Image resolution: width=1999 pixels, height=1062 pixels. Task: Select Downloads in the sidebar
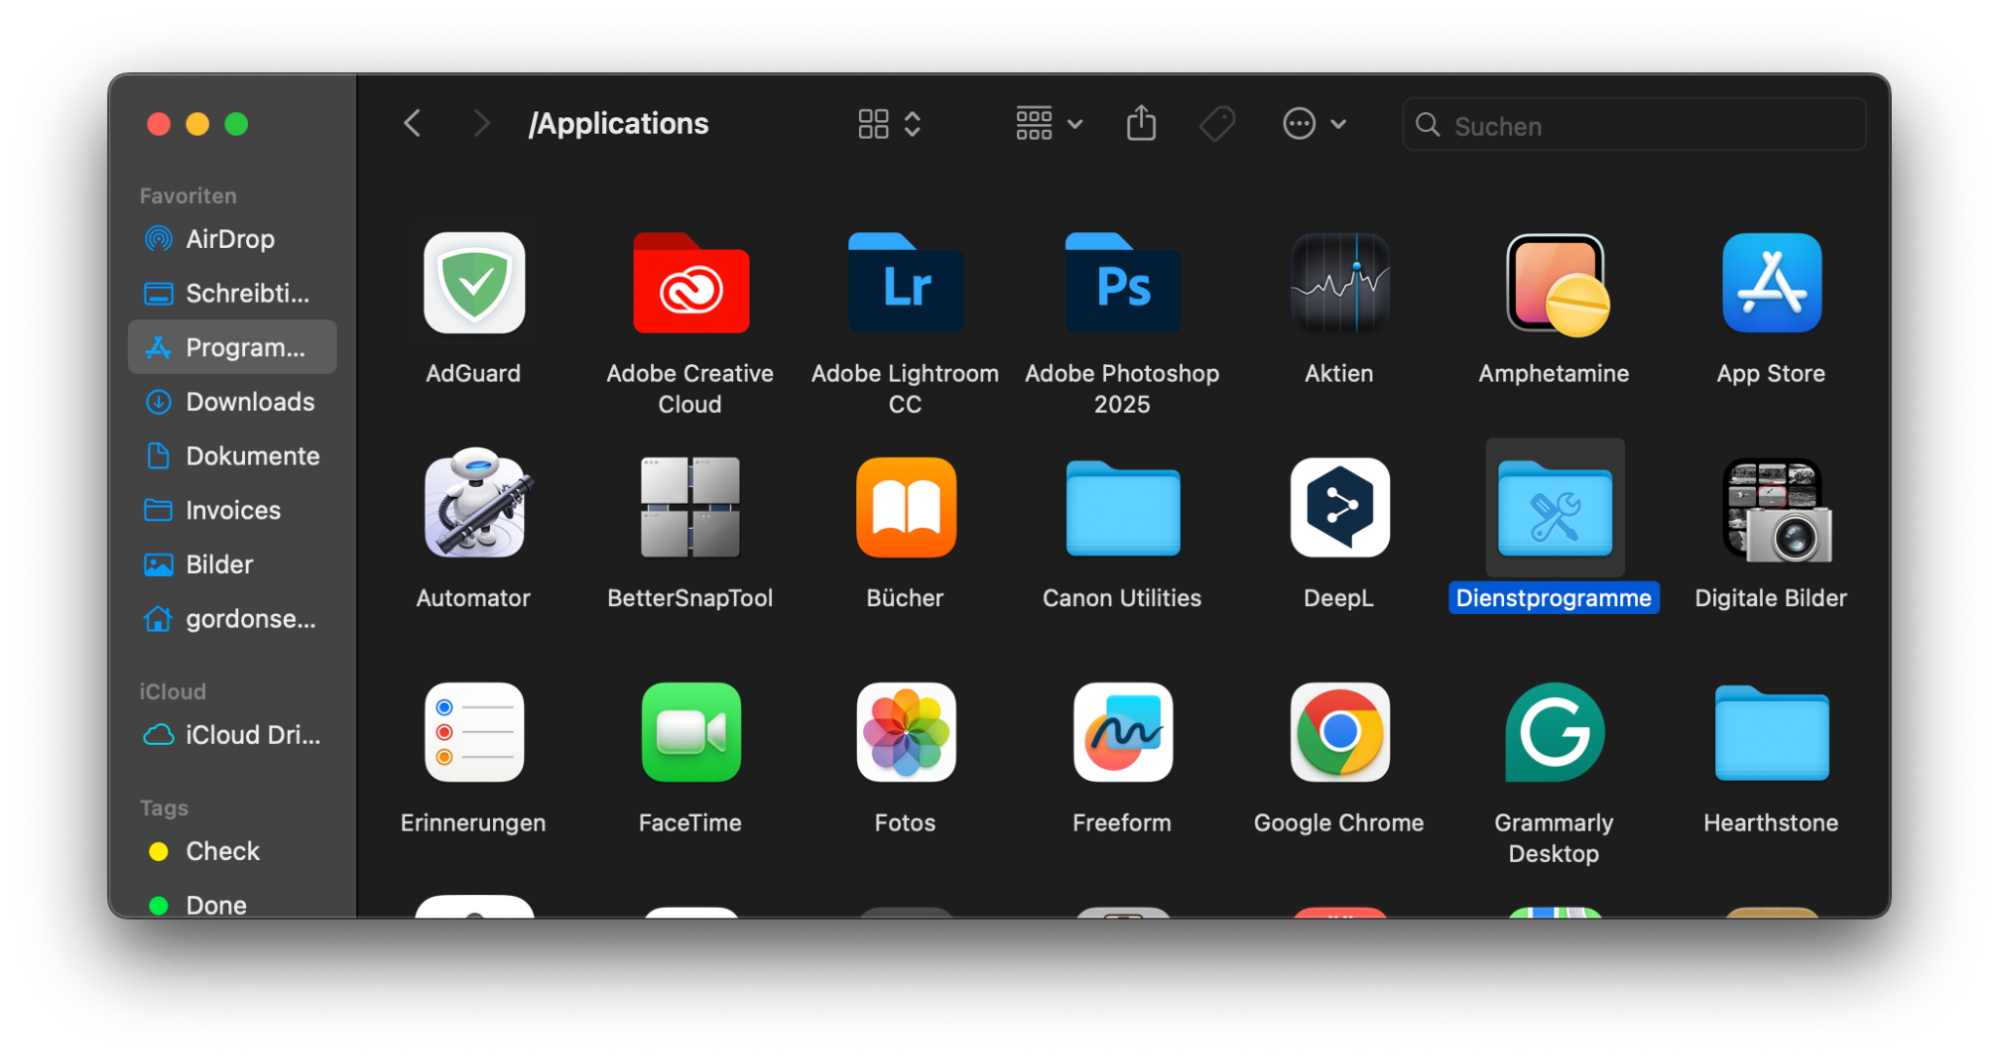pyautogui.click(x=250, y=401)
